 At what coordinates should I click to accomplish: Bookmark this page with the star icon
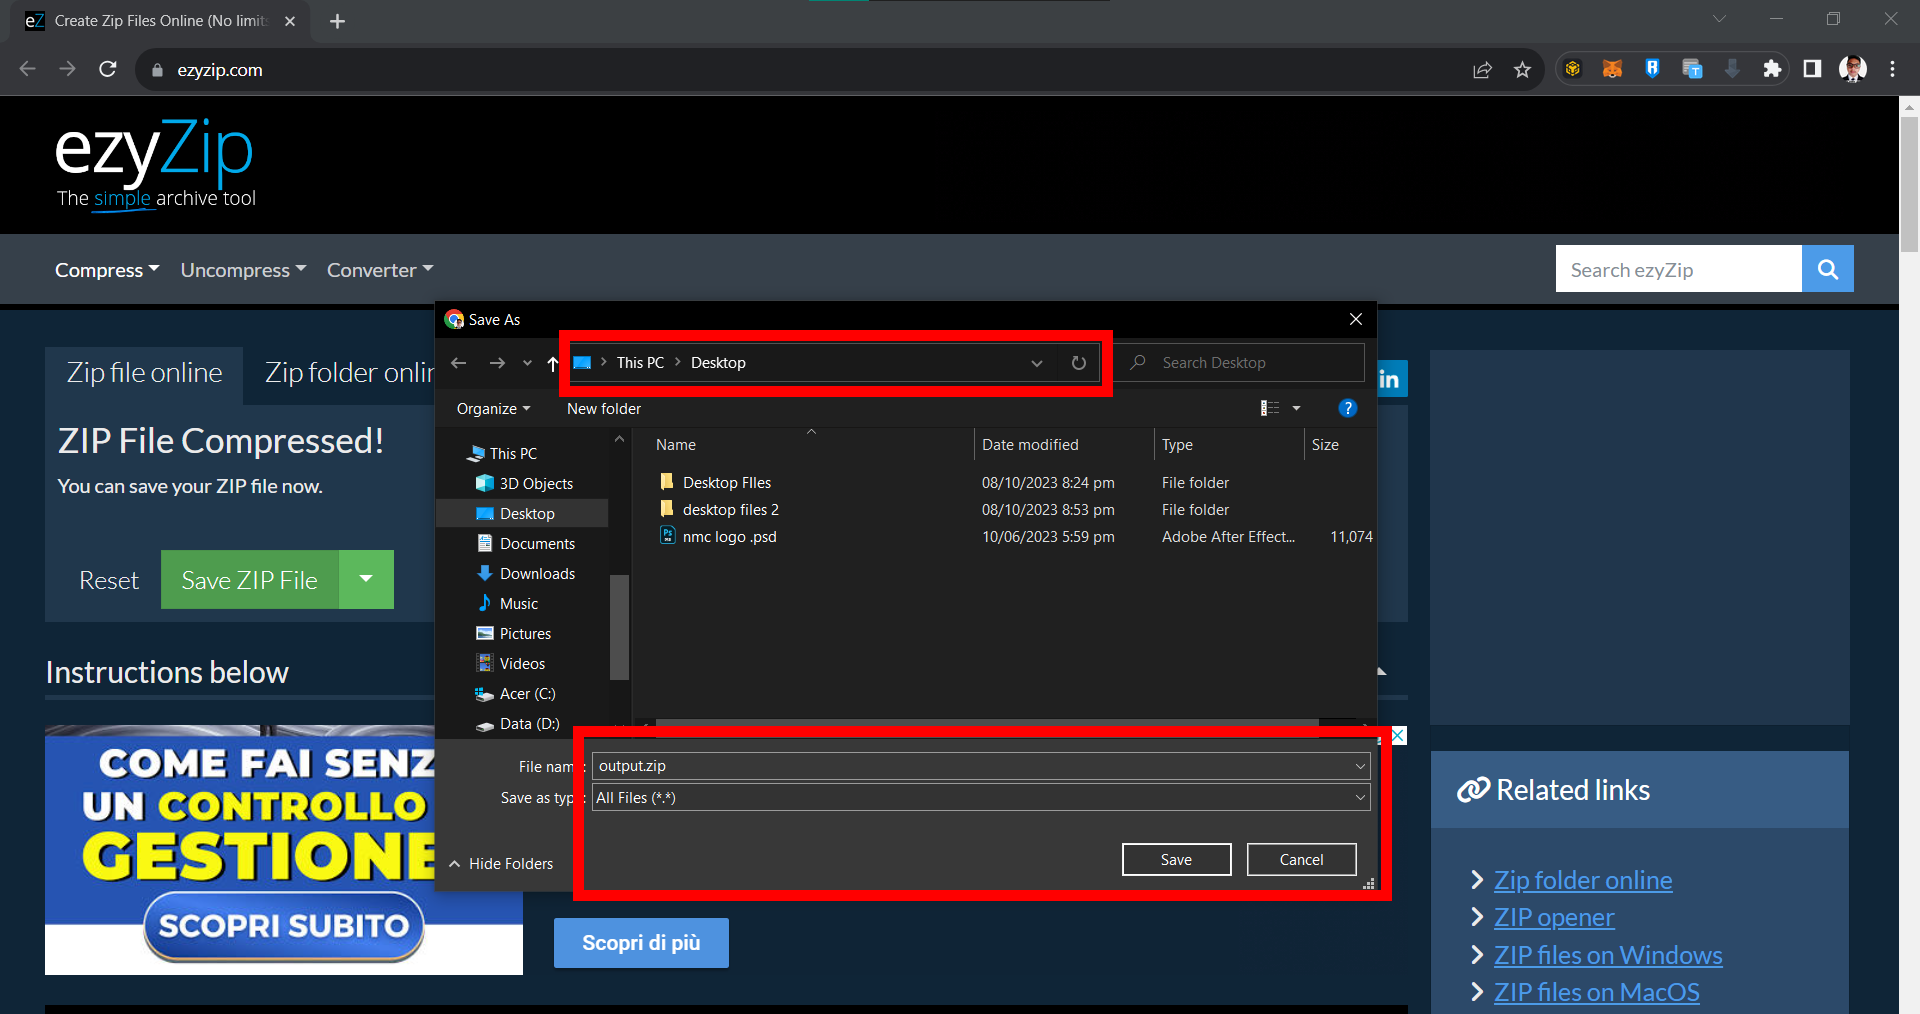pyautogui.click(x=1522, y=69)
